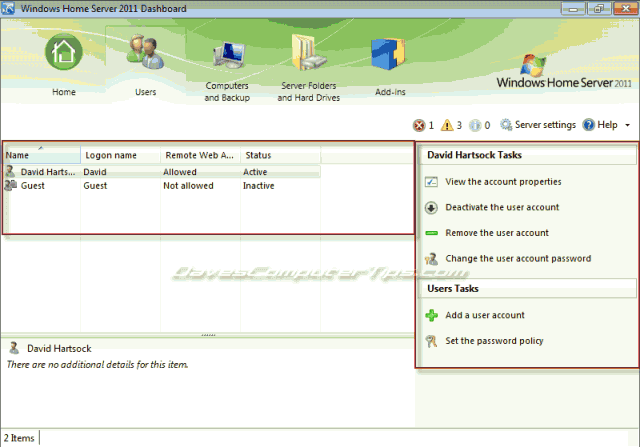
Task: Click the 2 Items status bar text
Action: pyautogui.click(x=19, y=438)
